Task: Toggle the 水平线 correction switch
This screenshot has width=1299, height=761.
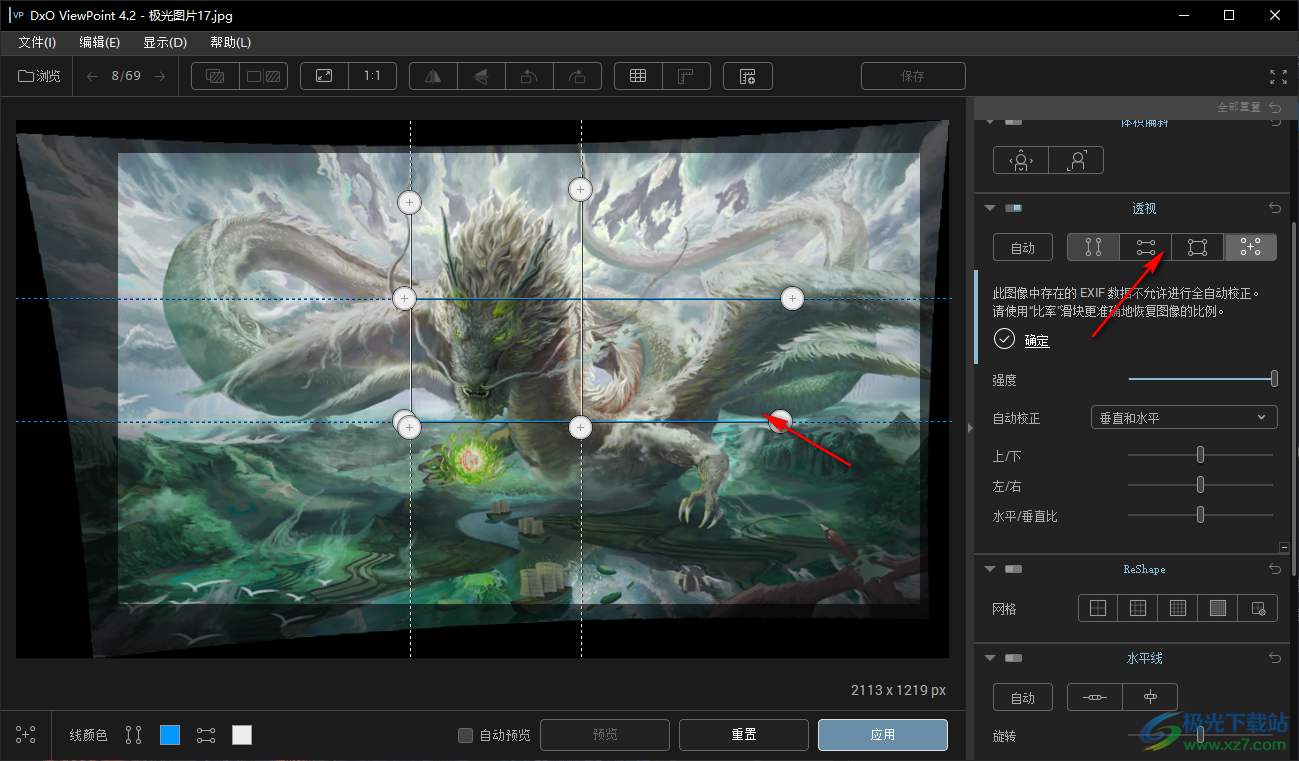Action: tap(1014, 658)
